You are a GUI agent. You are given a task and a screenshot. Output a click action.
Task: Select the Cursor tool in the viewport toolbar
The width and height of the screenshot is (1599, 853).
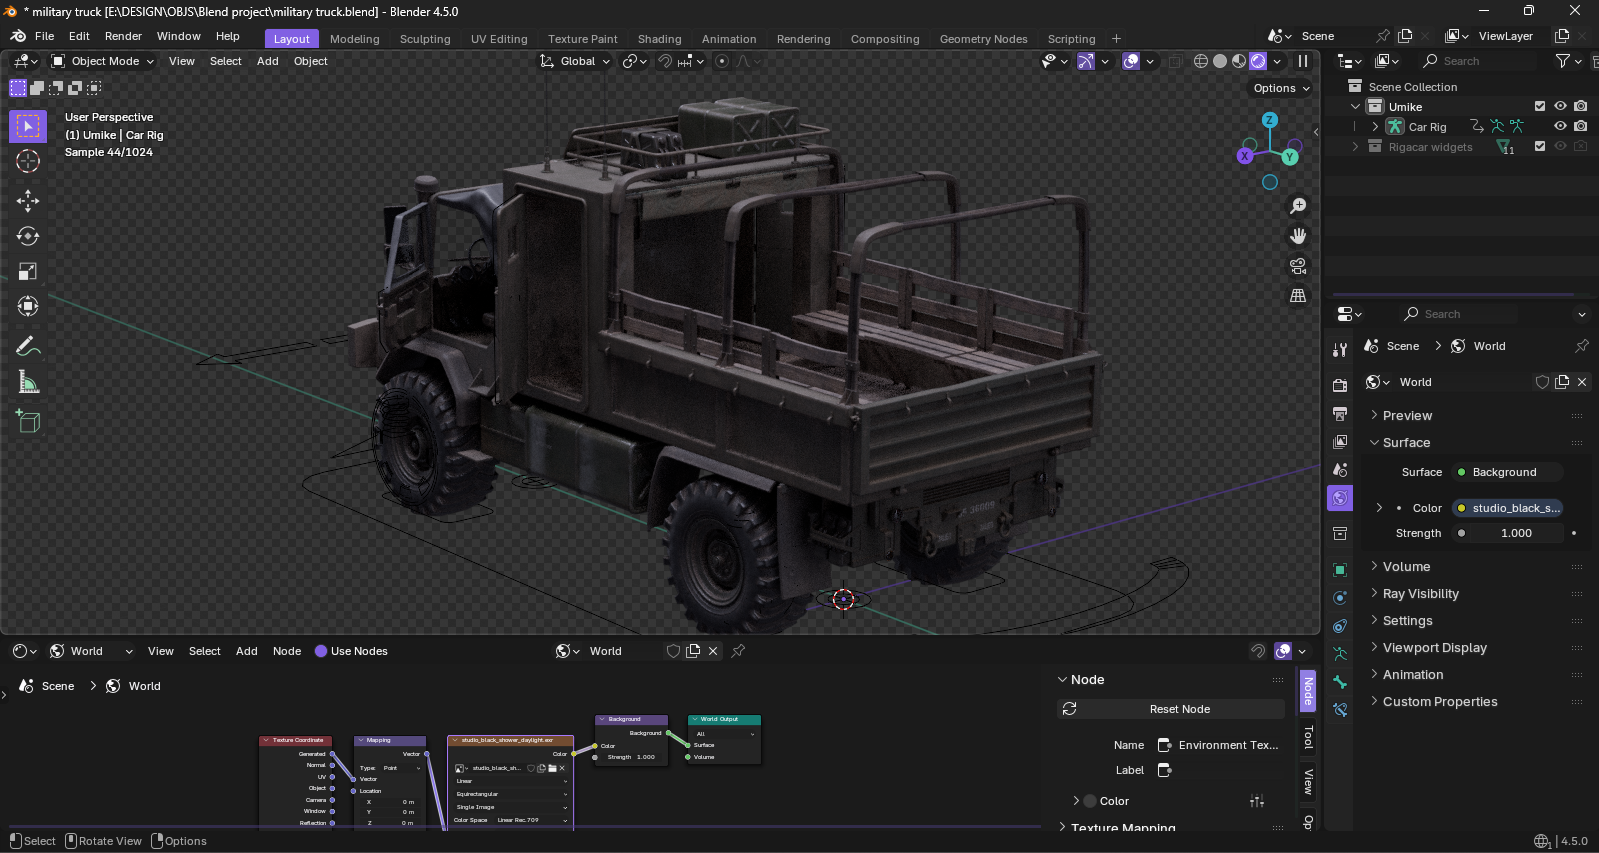coord(28,161)
